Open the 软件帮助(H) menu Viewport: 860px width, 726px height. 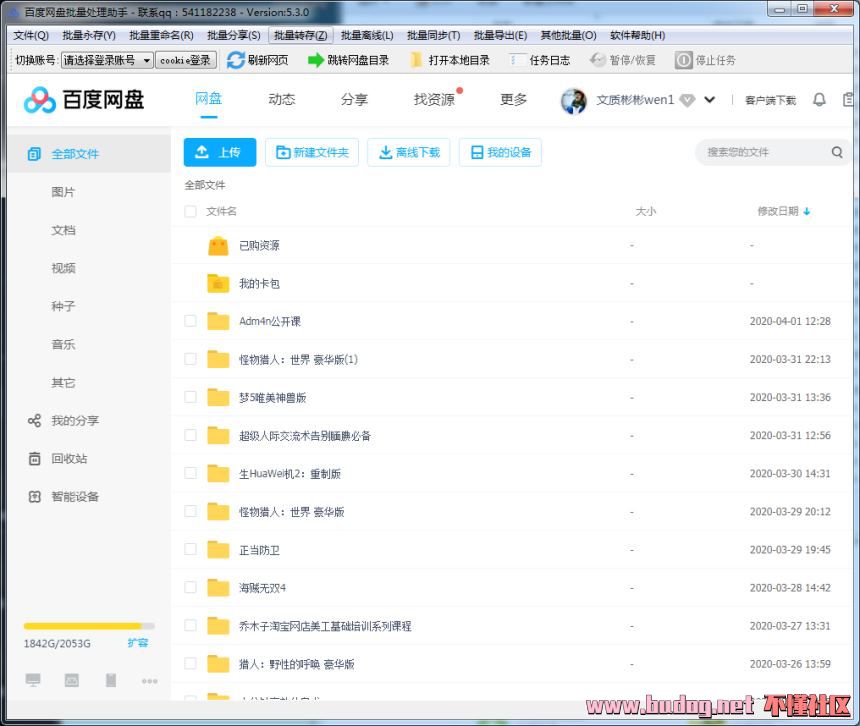click(637, 36)
